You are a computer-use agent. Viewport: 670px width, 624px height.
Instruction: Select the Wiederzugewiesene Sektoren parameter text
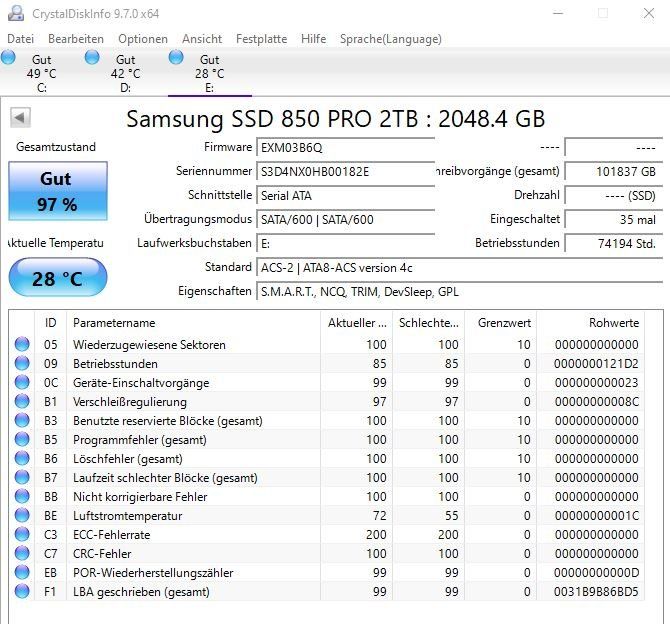point(149,344)
